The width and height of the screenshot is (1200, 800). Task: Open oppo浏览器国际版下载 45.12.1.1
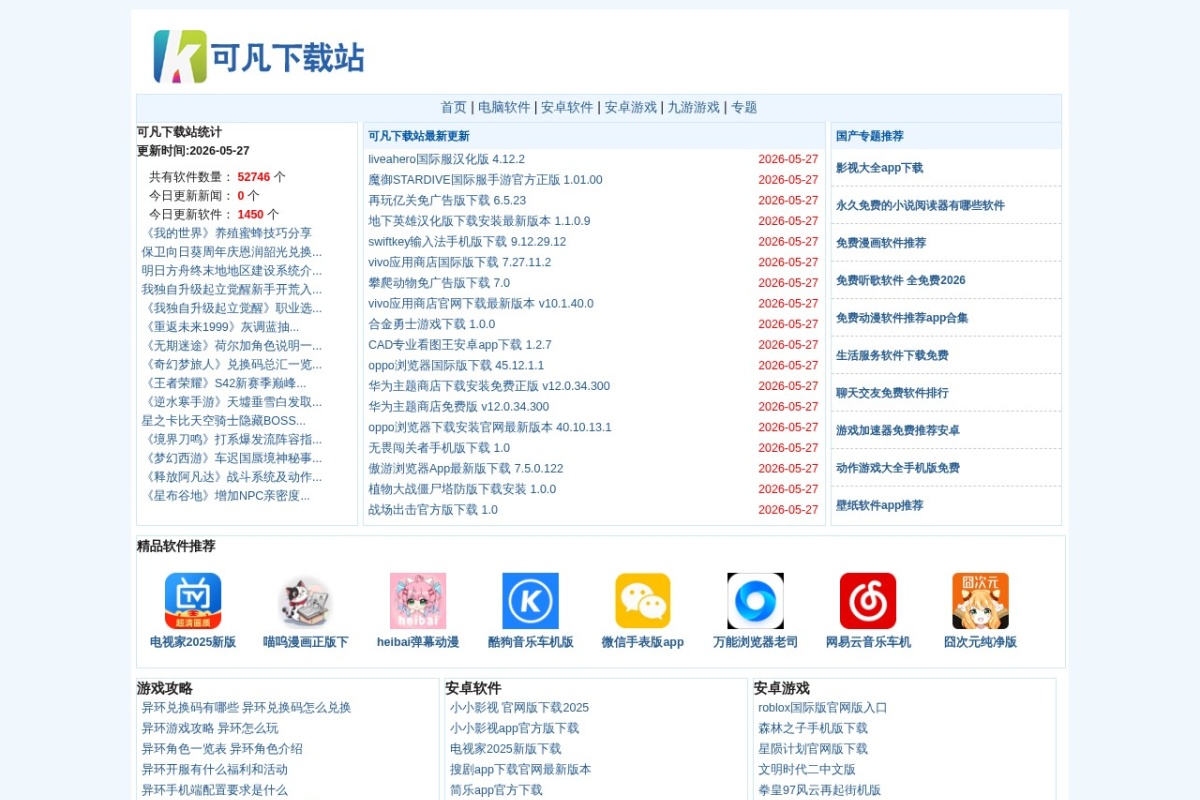(456, 365)
